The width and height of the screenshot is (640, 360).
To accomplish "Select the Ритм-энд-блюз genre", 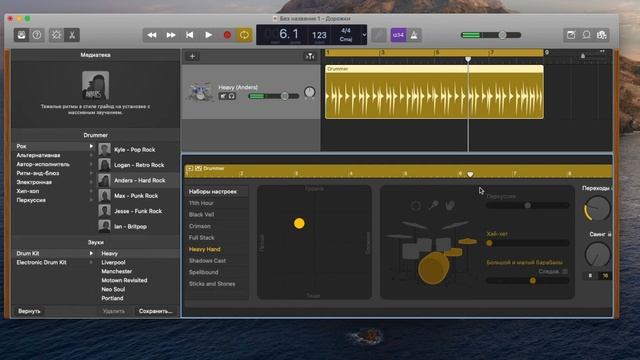I will click(38, 173).
